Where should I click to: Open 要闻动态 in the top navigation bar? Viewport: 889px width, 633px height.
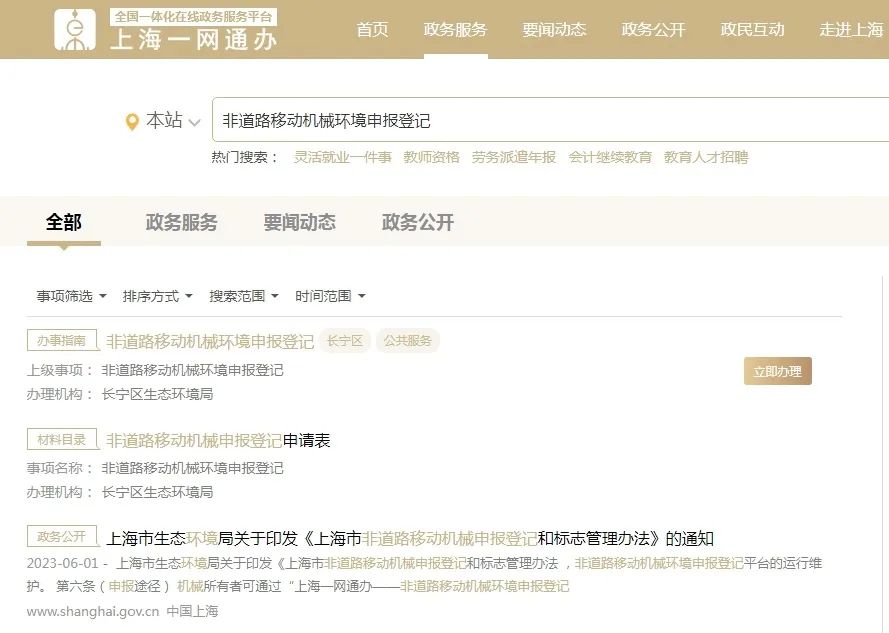point(554,30)
